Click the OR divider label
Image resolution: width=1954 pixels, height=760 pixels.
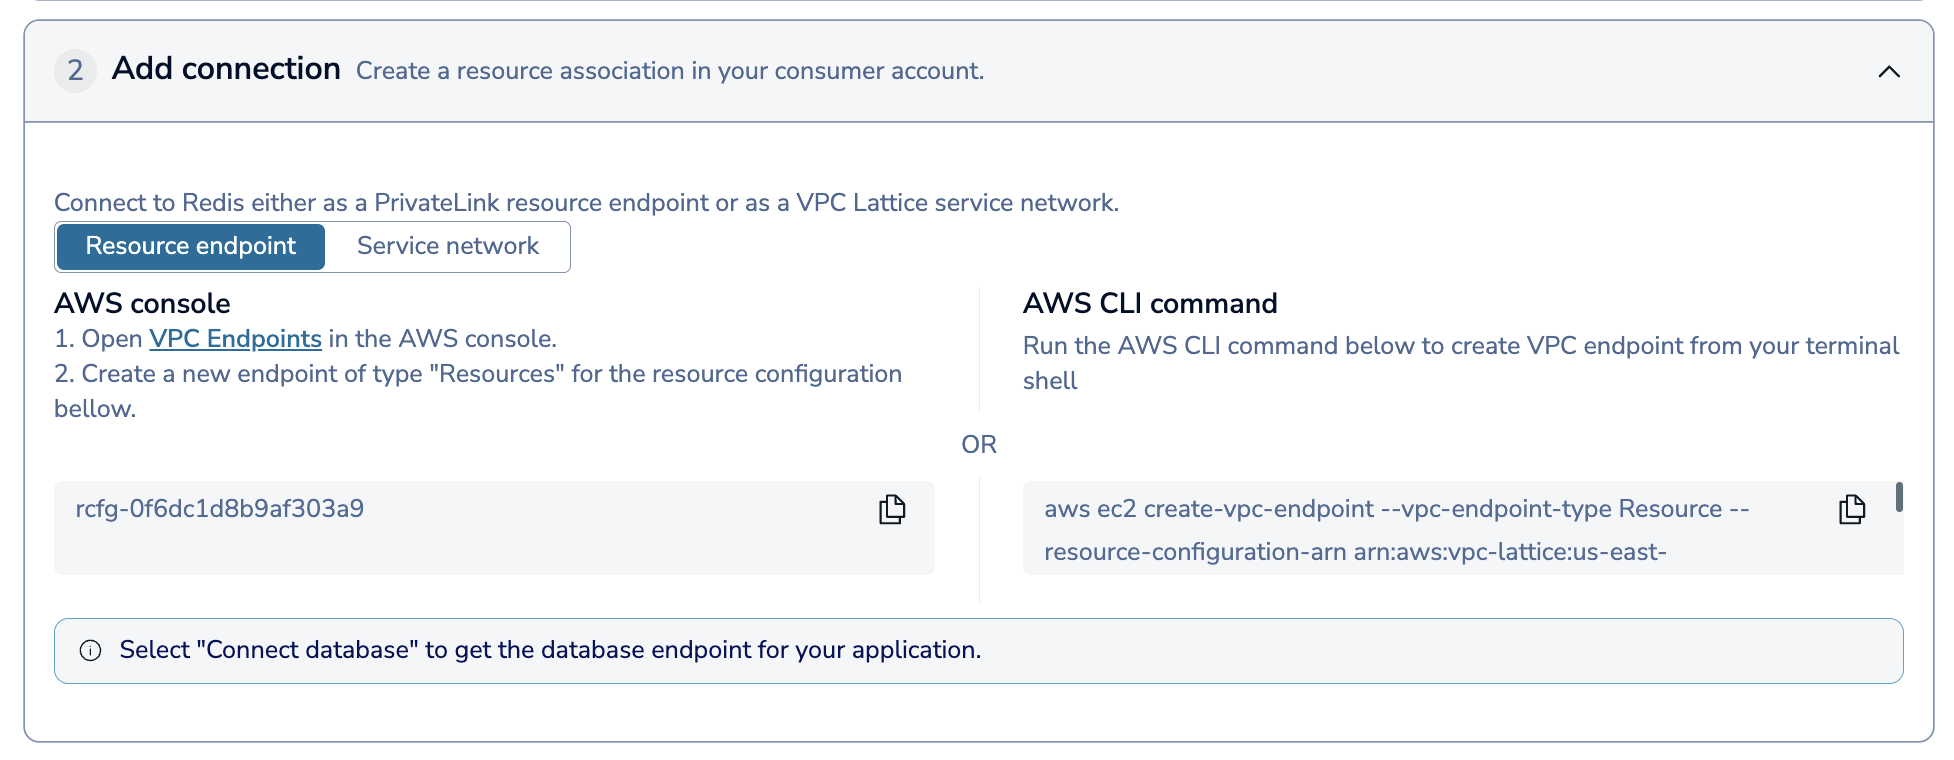coord(979,445)
